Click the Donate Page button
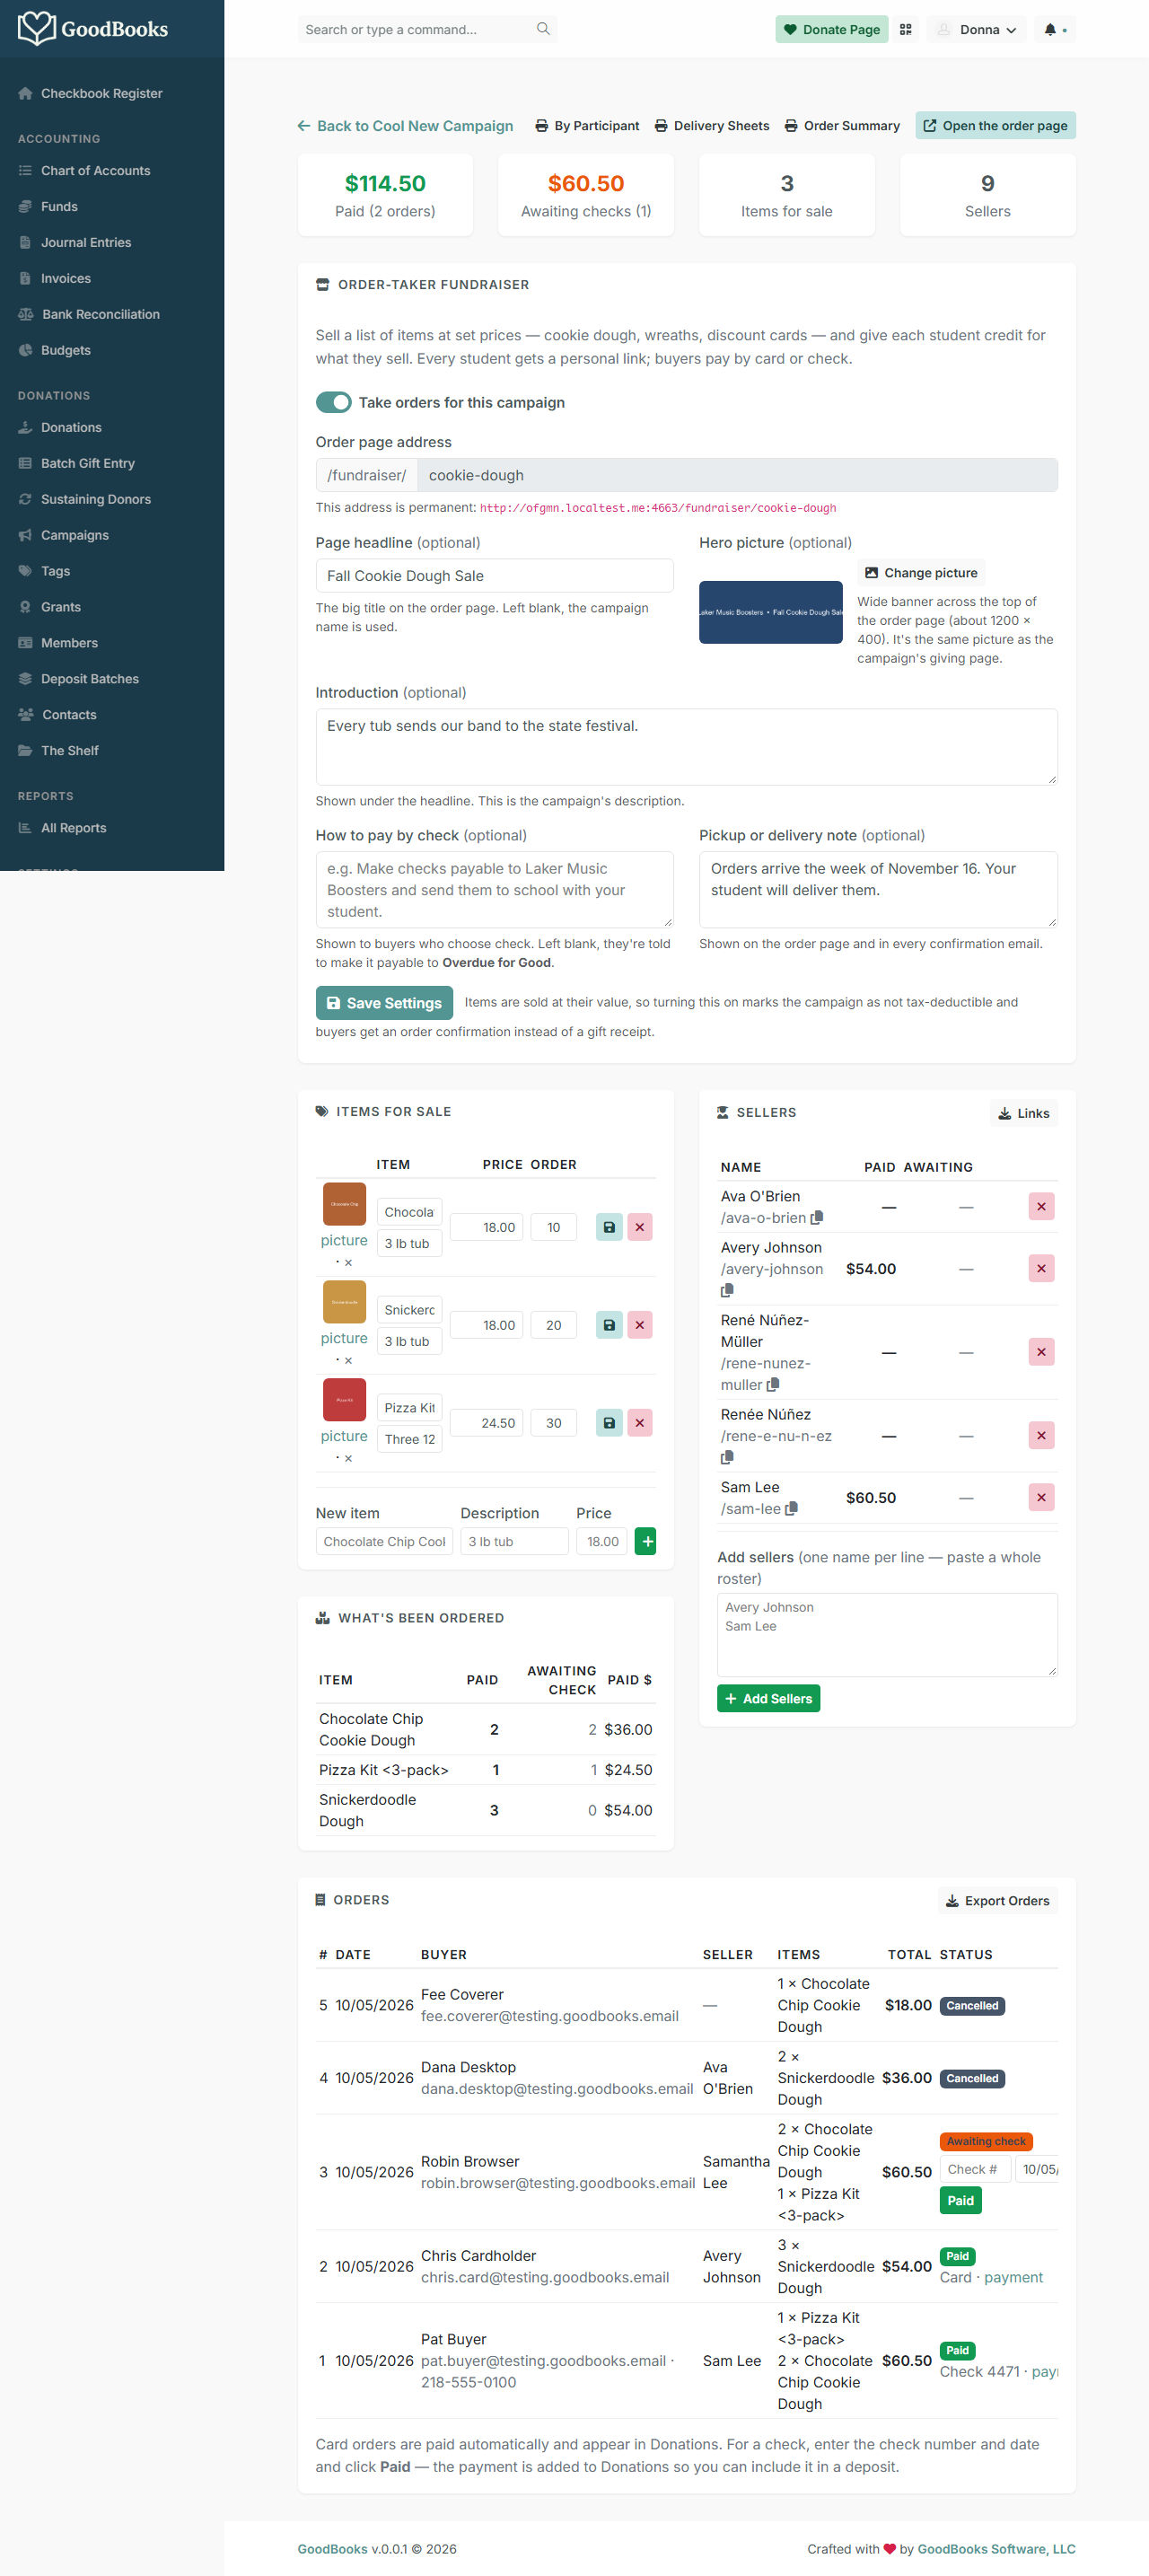This screenshot has width=1149, height=2576. pyautogui.click(x=831, y=30)
